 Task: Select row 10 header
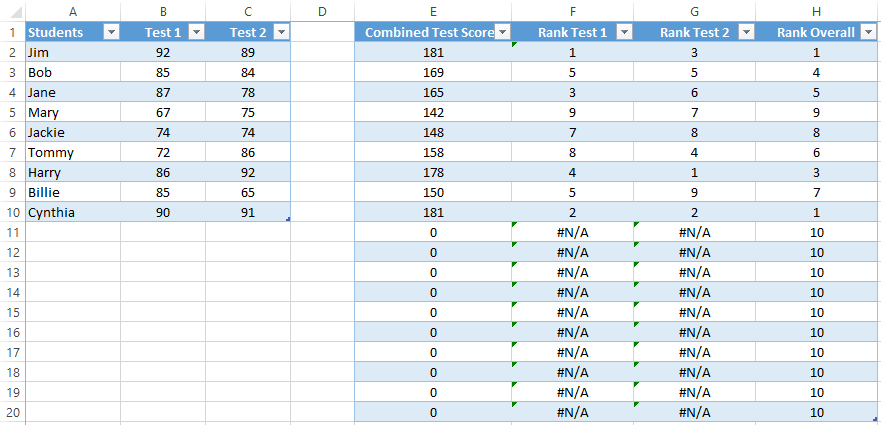click(12, 212)
